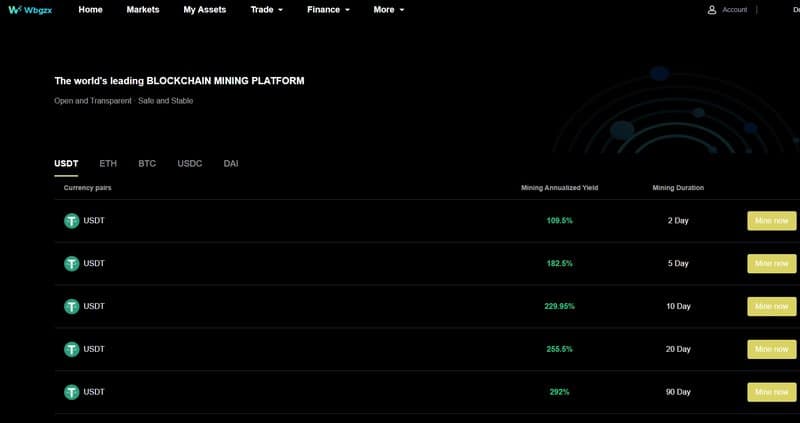Expand the More dropdown menu

click(388, 10)
